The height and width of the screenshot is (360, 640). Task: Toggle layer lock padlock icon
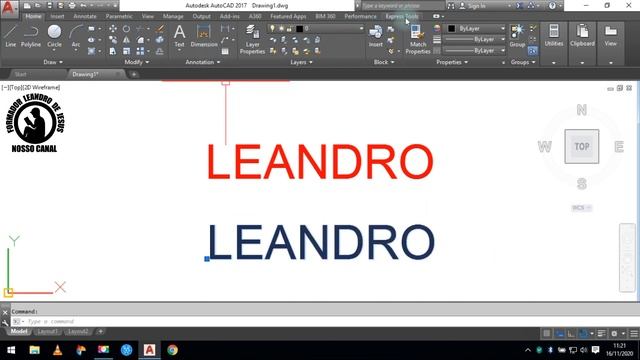point(289,29)
